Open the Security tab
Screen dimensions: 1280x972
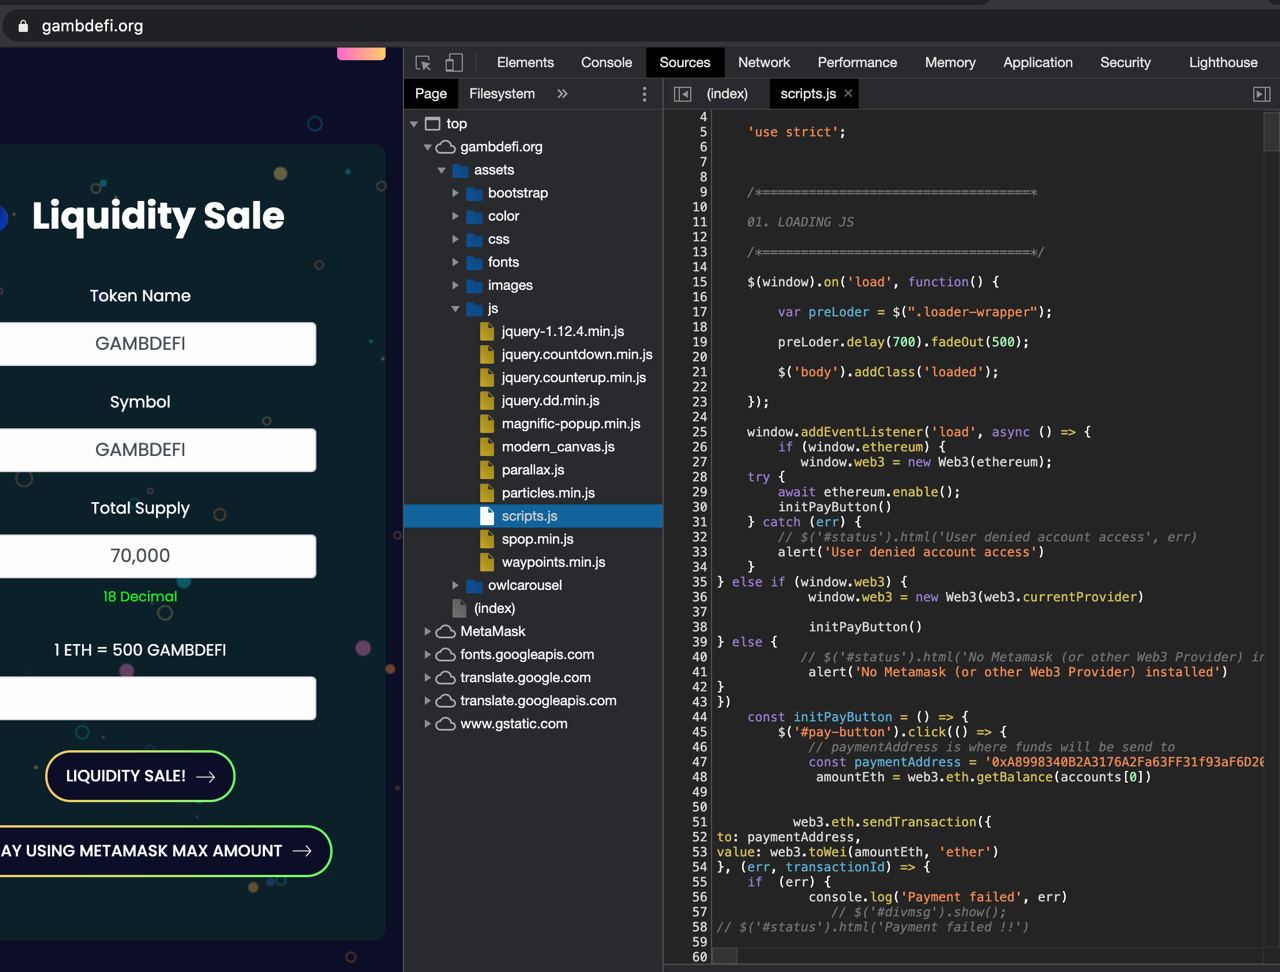1125,62
